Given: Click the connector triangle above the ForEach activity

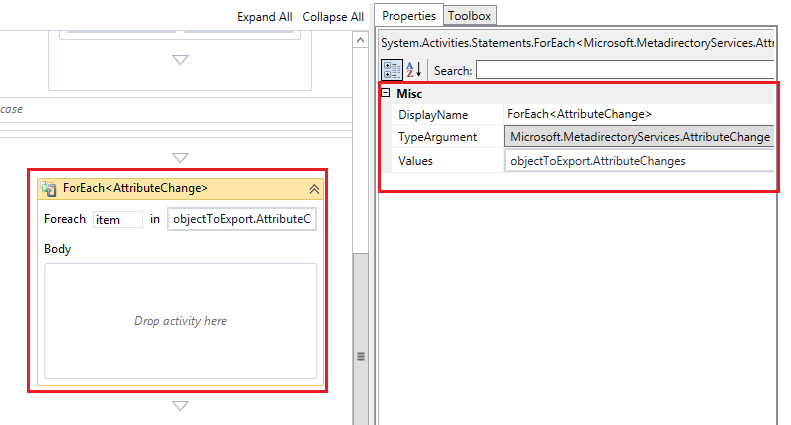Looking at the screenshot, I should (180, 157).
